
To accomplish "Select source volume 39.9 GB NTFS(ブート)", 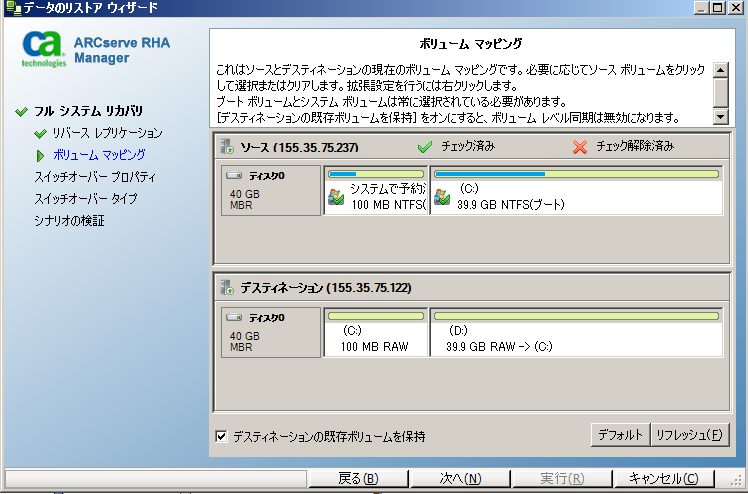I will [576, 190].
